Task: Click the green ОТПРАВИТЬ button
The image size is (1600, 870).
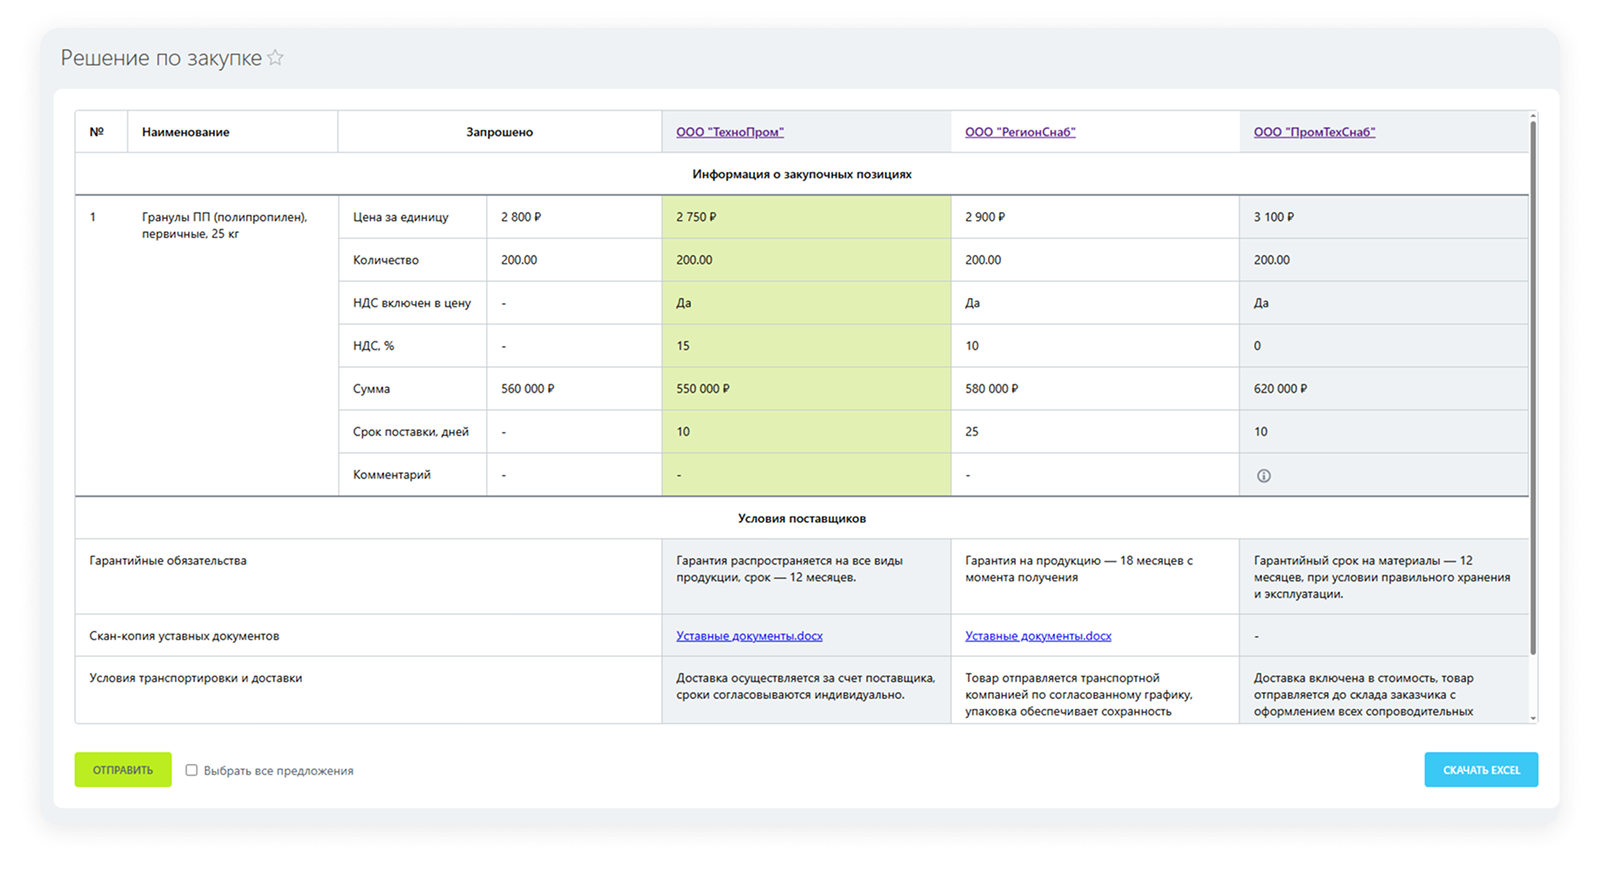Action: pos(123,770)
